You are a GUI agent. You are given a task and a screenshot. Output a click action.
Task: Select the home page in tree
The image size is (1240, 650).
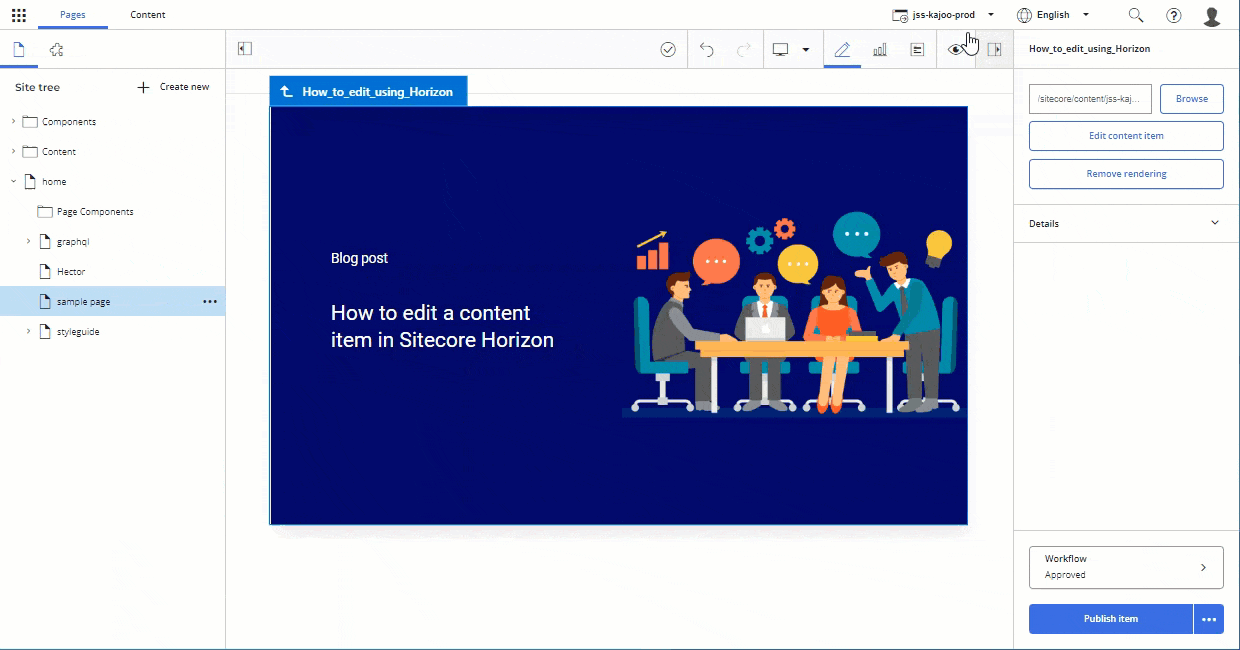point(54,181)
